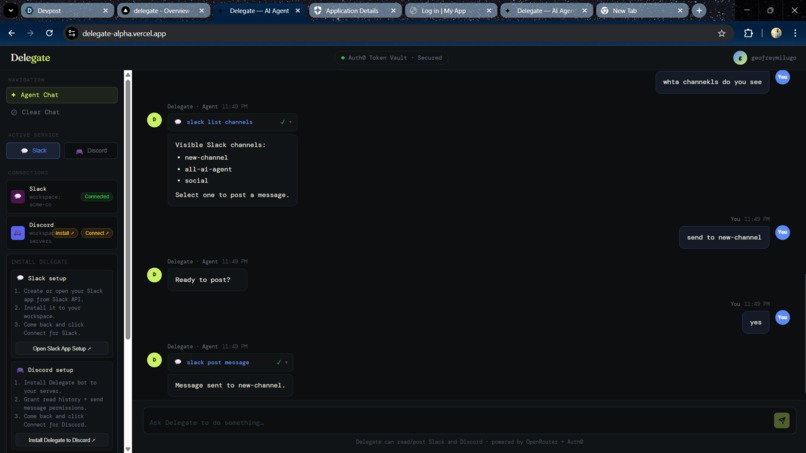Image resolution: width=806 pixels, height=453 pixels.
Task: Reload the page with refresh icon
Action: tap(49, 33)
